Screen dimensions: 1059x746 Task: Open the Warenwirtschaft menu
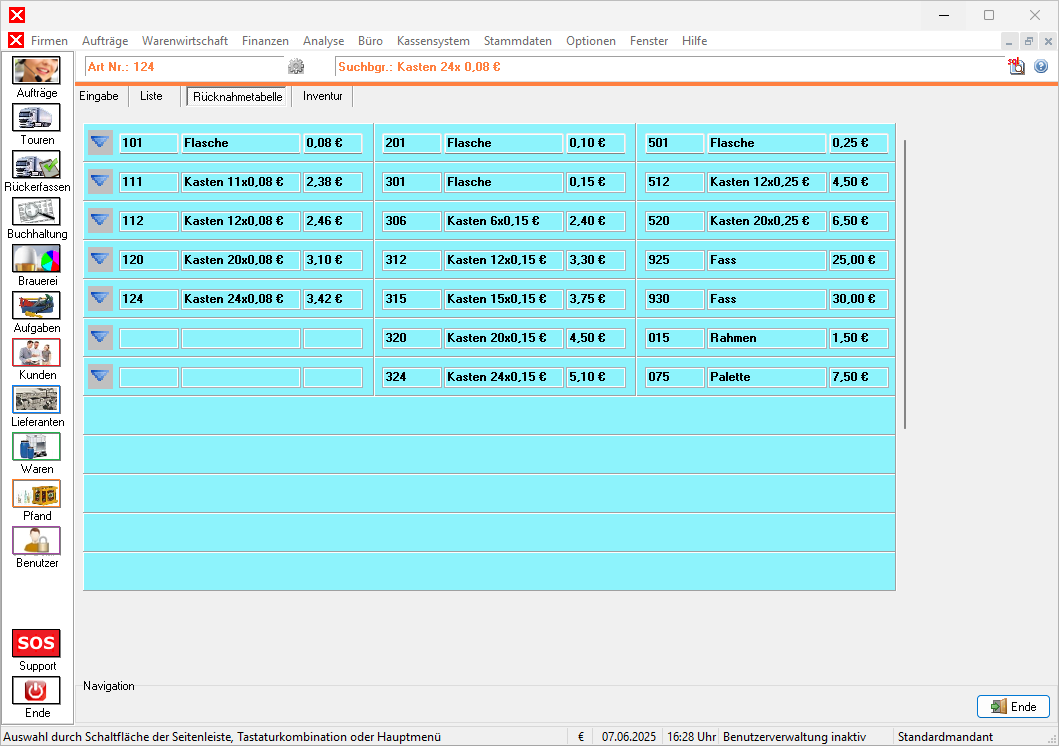(x=185, y=41)
